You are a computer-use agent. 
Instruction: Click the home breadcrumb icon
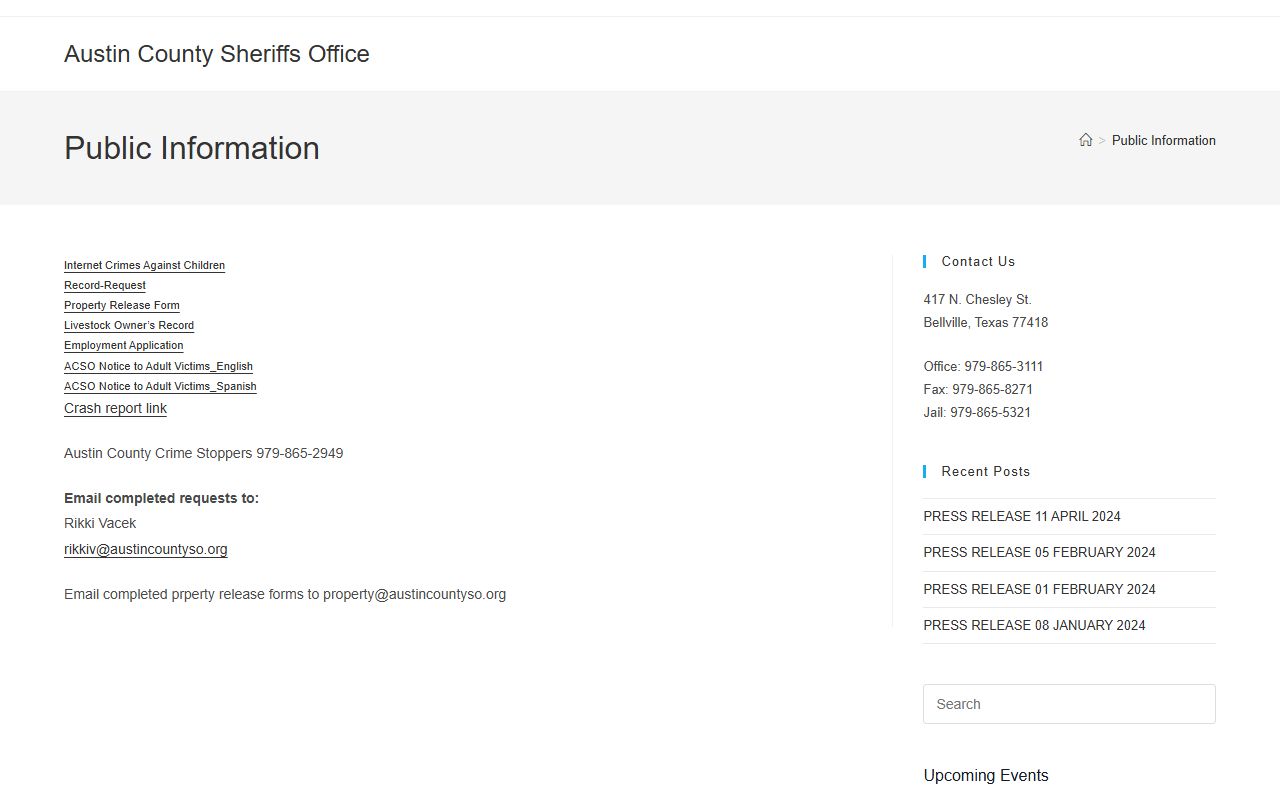tap(1085, 140)
